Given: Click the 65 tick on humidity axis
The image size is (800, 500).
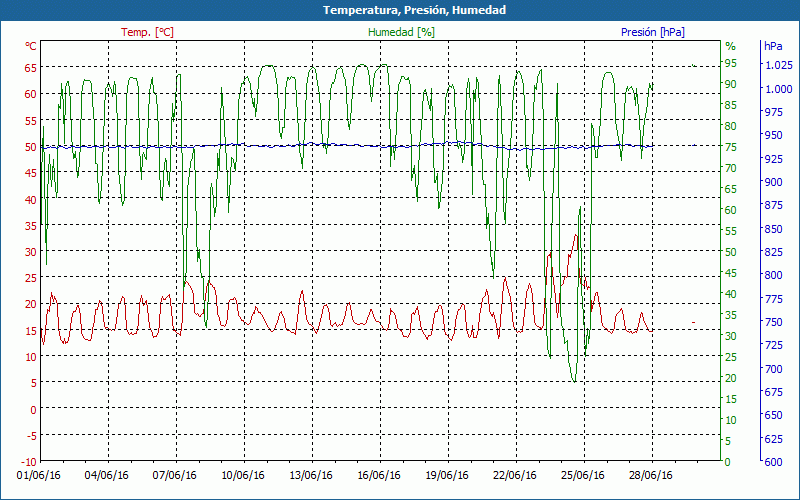Looking at the screenshot, I should [x=731, y=189].
